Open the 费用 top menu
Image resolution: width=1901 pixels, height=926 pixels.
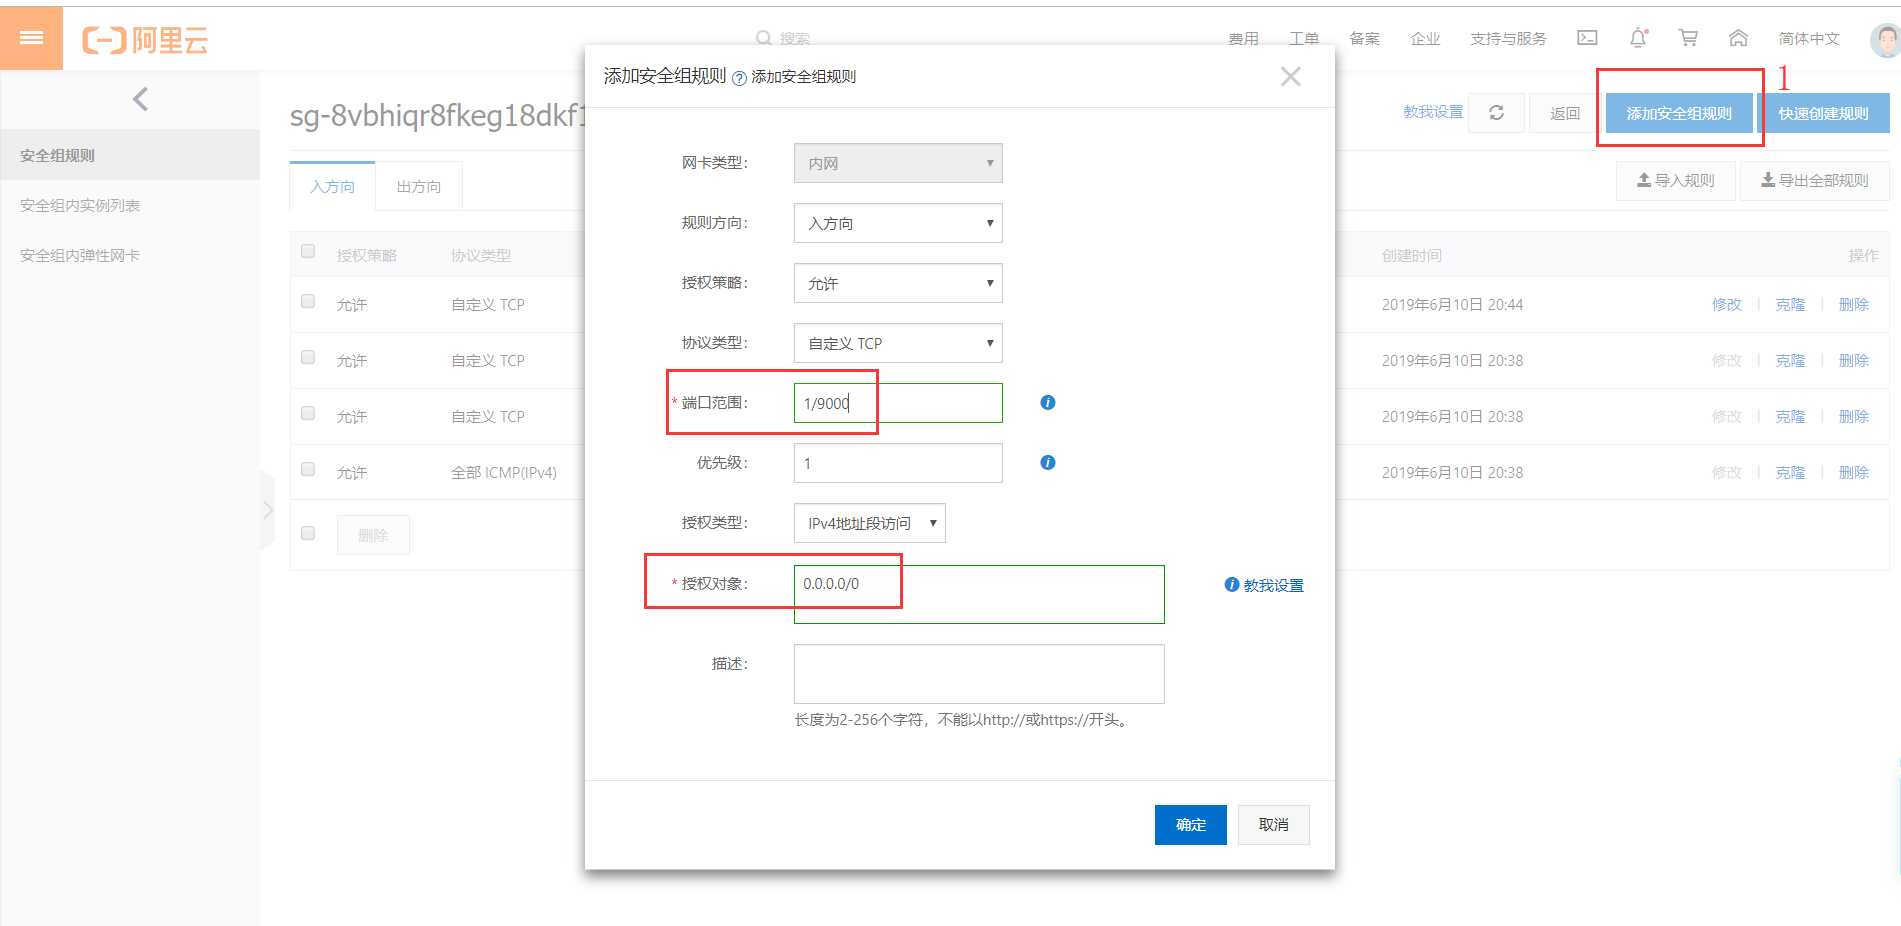point(1243,39)
